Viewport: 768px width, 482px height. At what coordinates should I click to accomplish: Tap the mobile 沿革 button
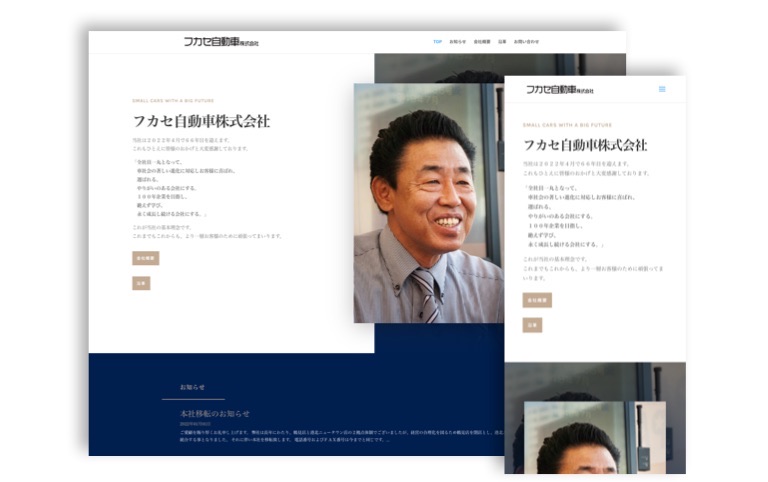532,325
